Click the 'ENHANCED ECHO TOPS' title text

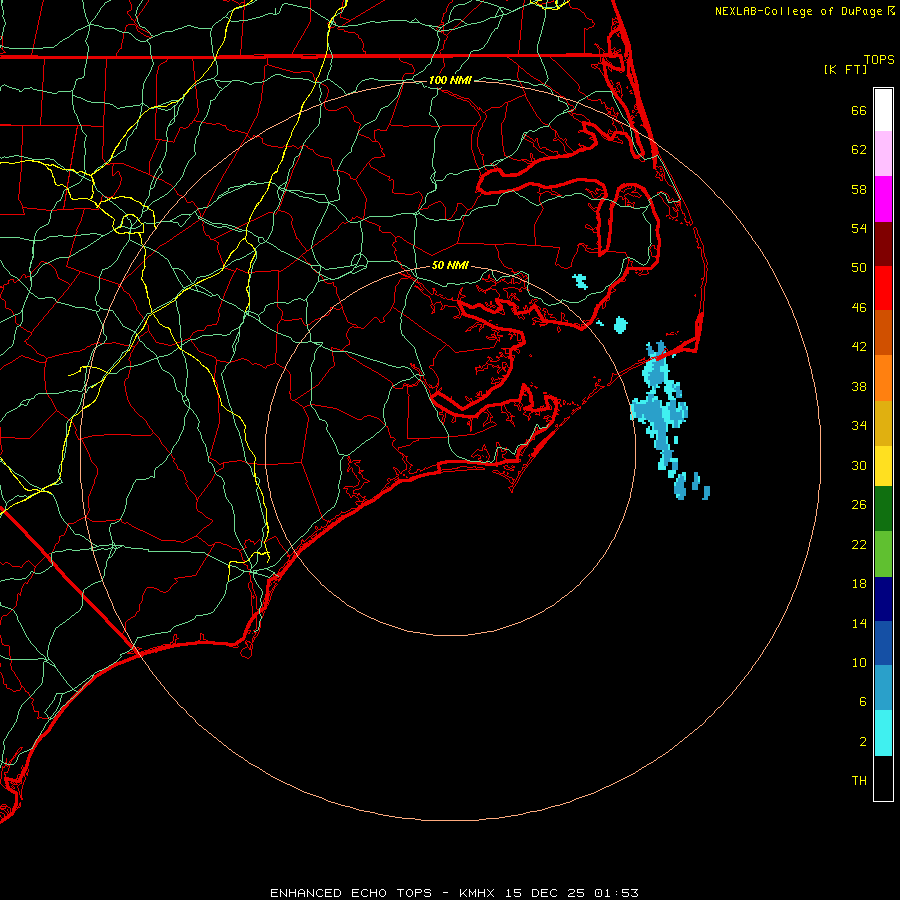(x=351, y=893)
